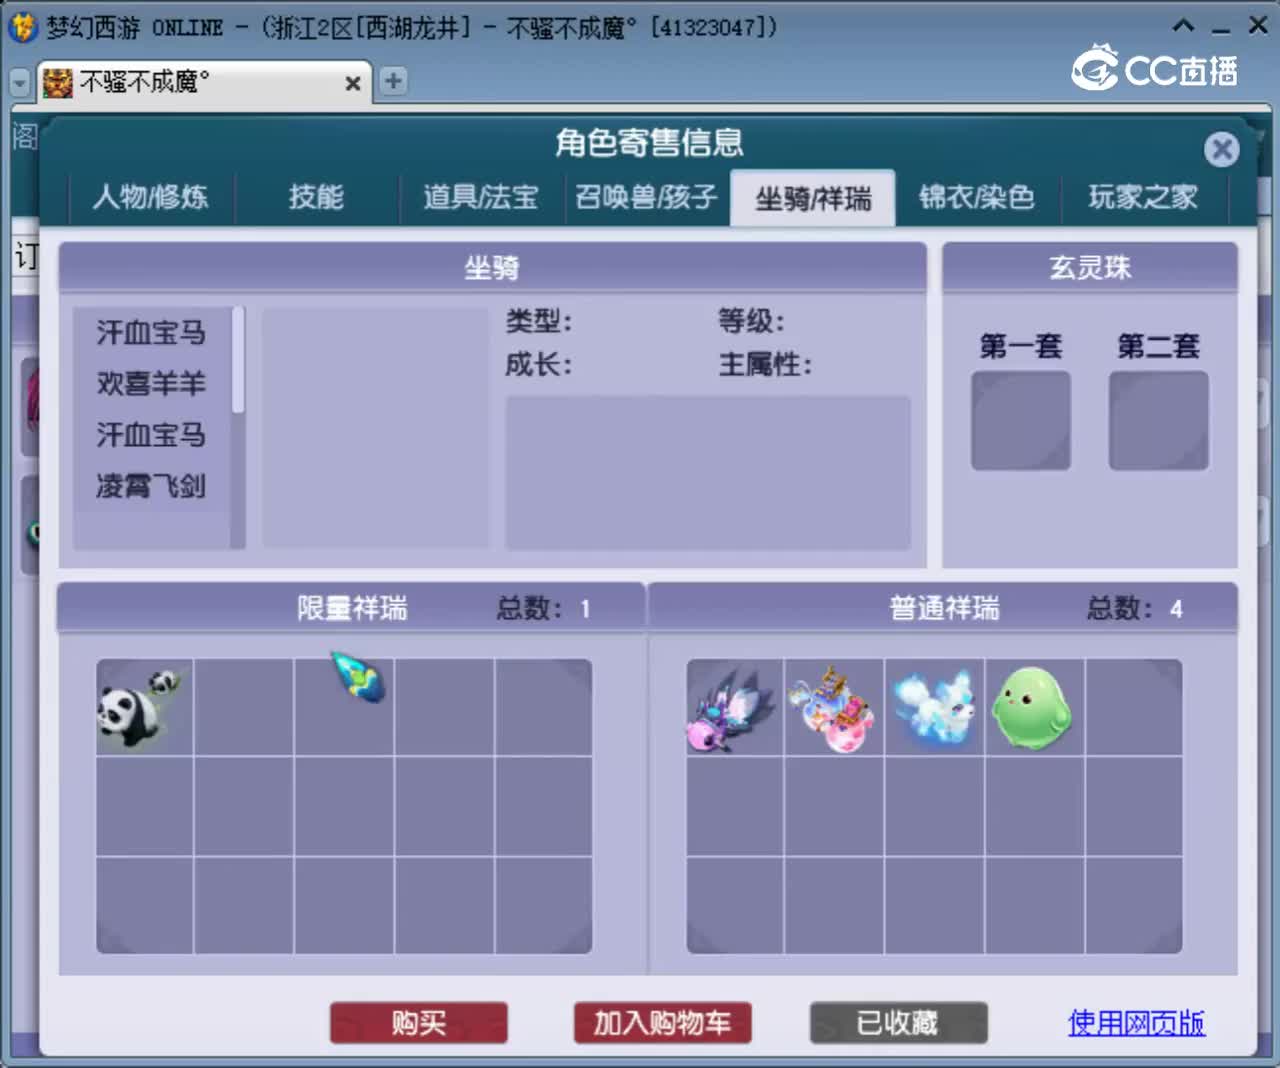Select the green blob mount icon
This screenshot has width=1280, height=1068.
click(1034, 708)
